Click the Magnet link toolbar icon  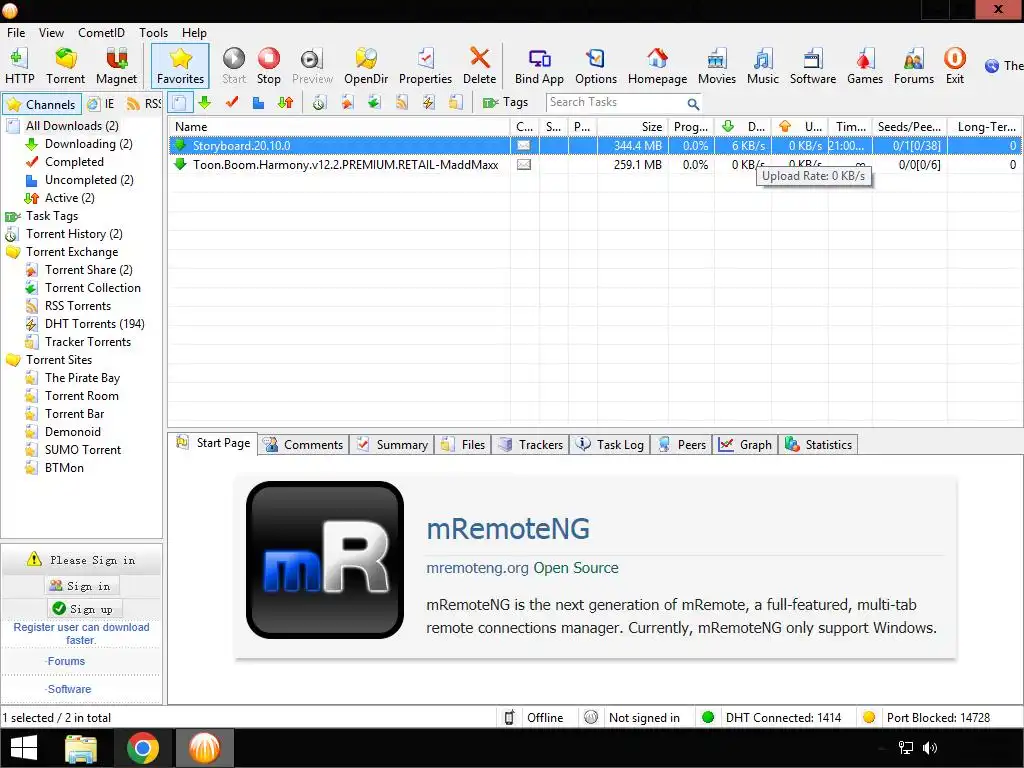116,66
